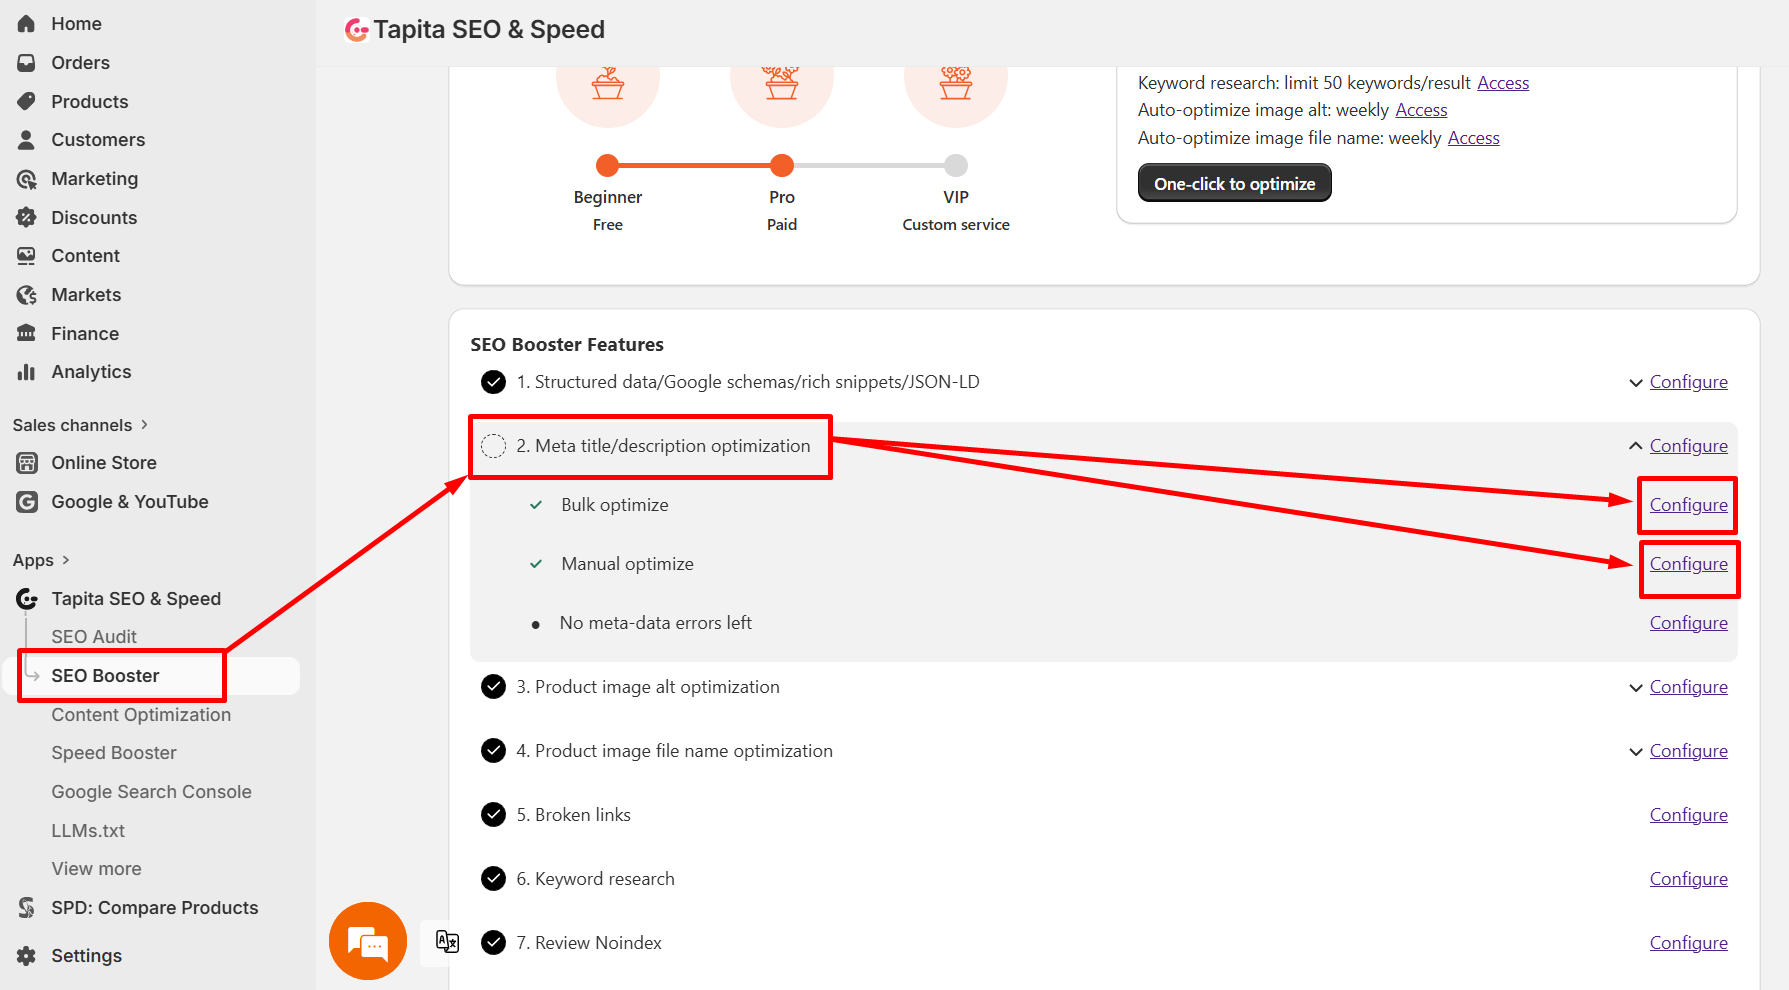Click Configure for No meta-data errors left
The width and height of the screenshot is (1789, 990).
[1689, 623]
